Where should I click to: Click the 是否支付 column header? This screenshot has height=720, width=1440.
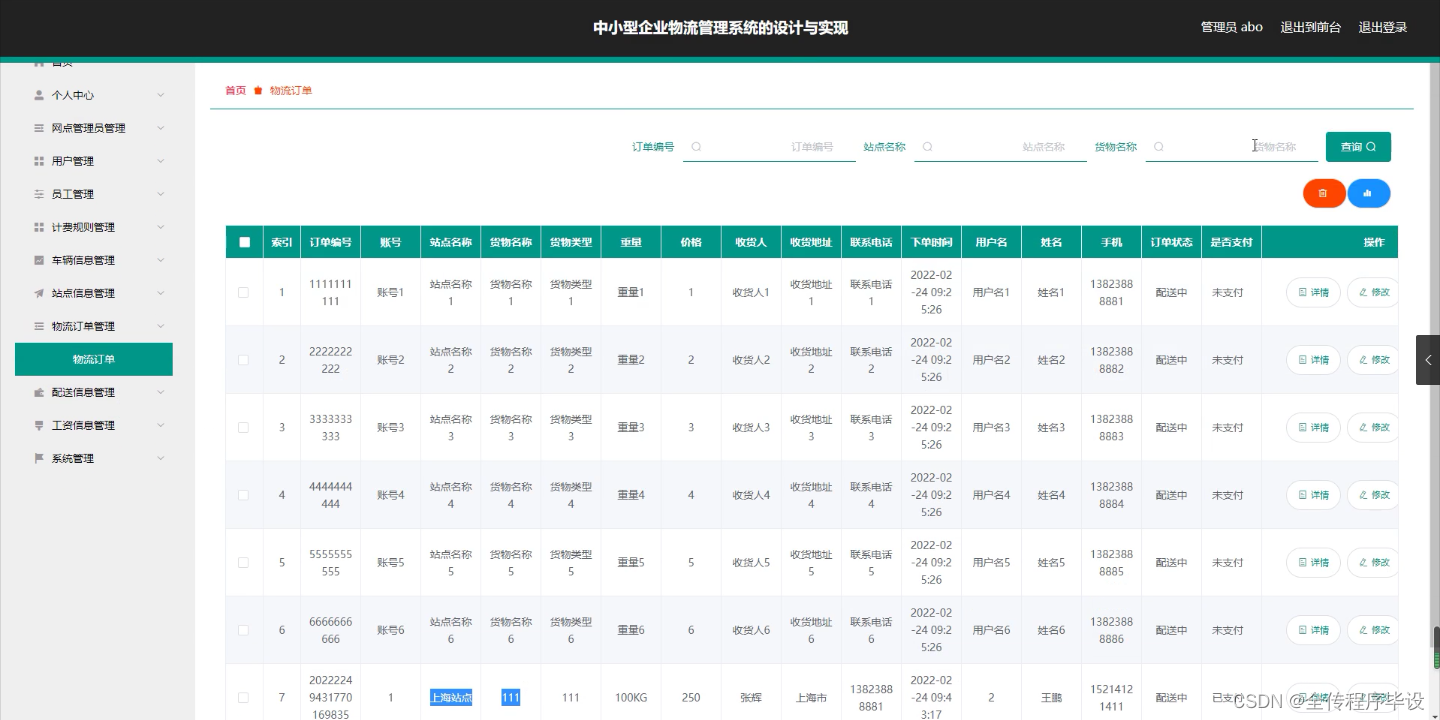tap(1231, 242)
